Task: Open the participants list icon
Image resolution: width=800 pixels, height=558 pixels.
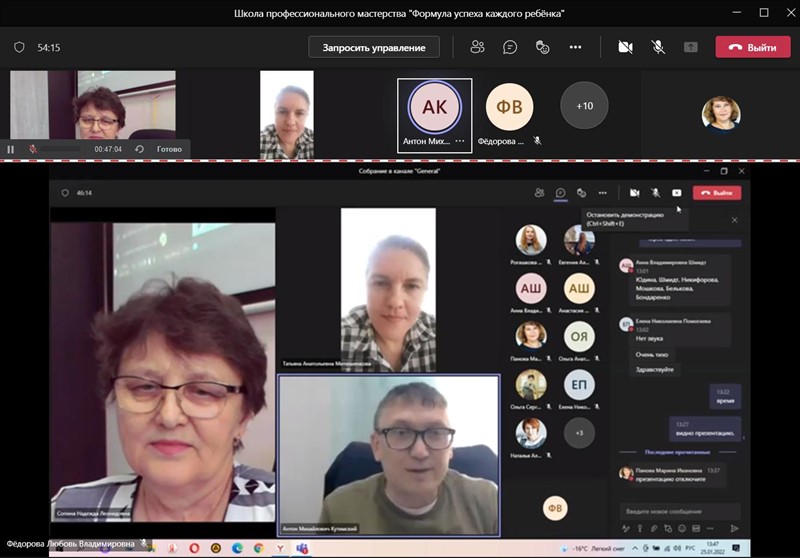Action: [x=477, y=47]
